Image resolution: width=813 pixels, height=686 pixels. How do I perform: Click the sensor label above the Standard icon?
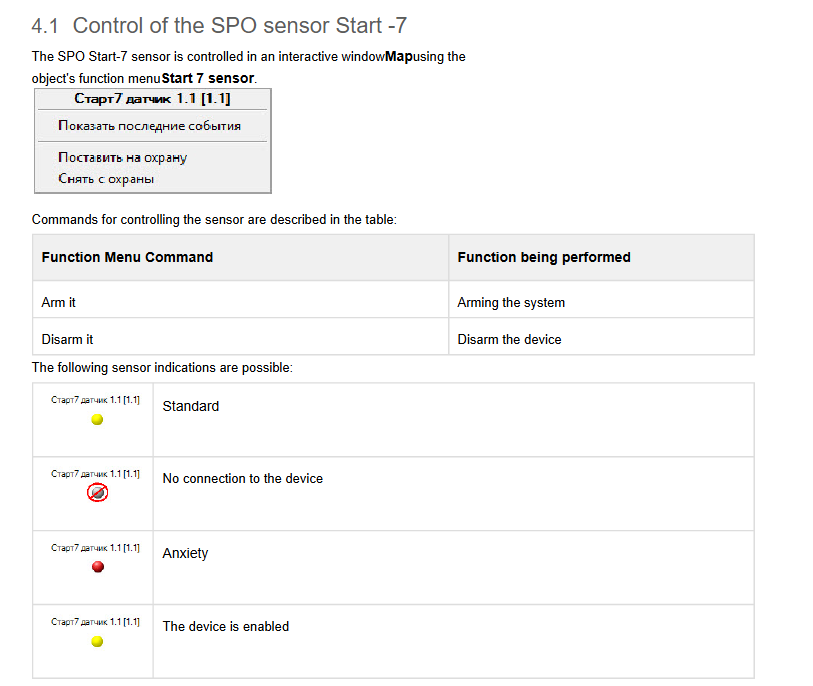coord(95,400)
